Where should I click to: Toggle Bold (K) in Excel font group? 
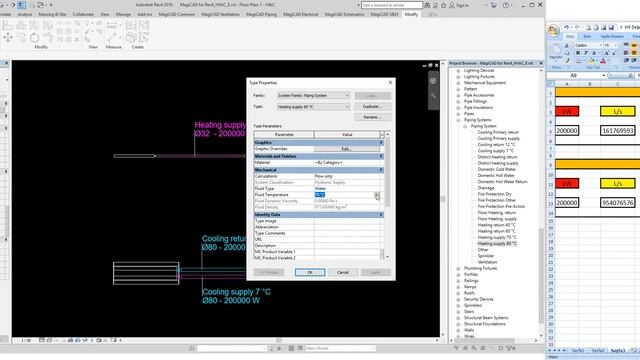578,53
